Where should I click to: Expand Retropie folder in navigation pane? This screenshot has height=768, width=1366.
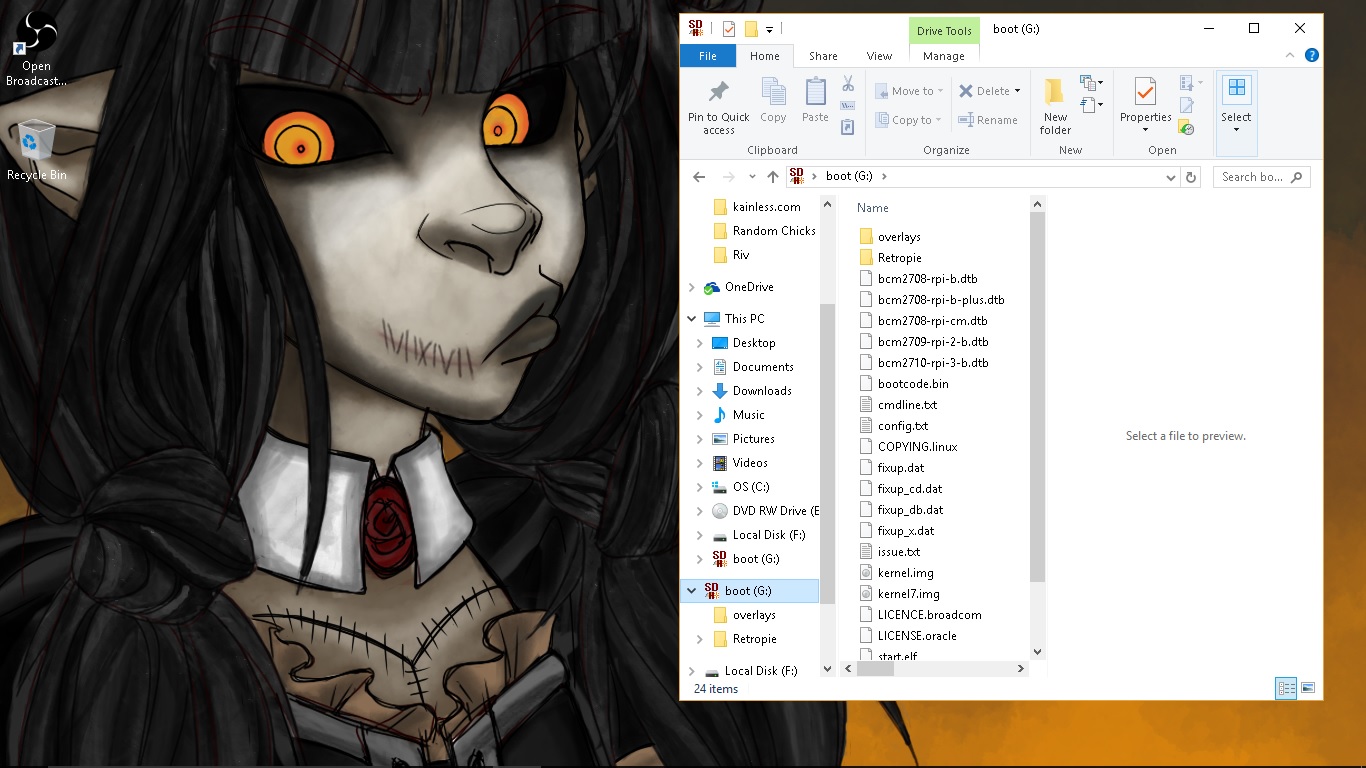700,639
